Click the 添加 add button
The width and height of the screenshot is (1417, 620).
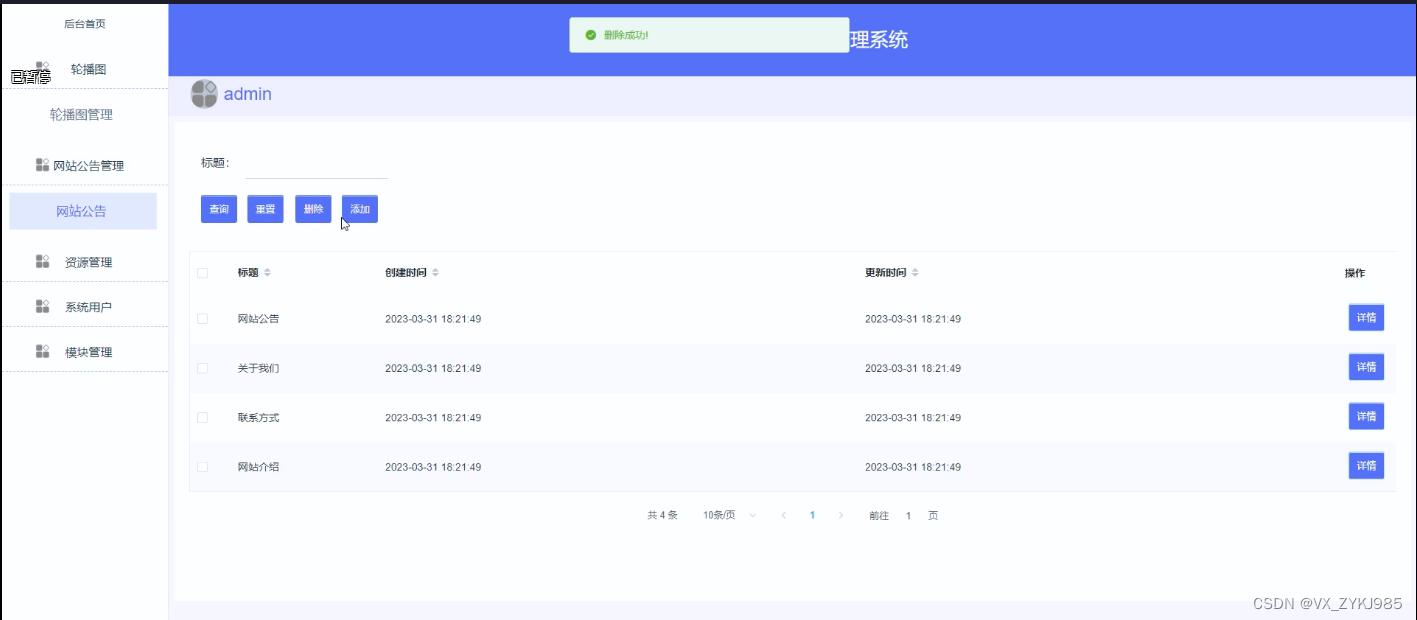click(x=360, y=209)
